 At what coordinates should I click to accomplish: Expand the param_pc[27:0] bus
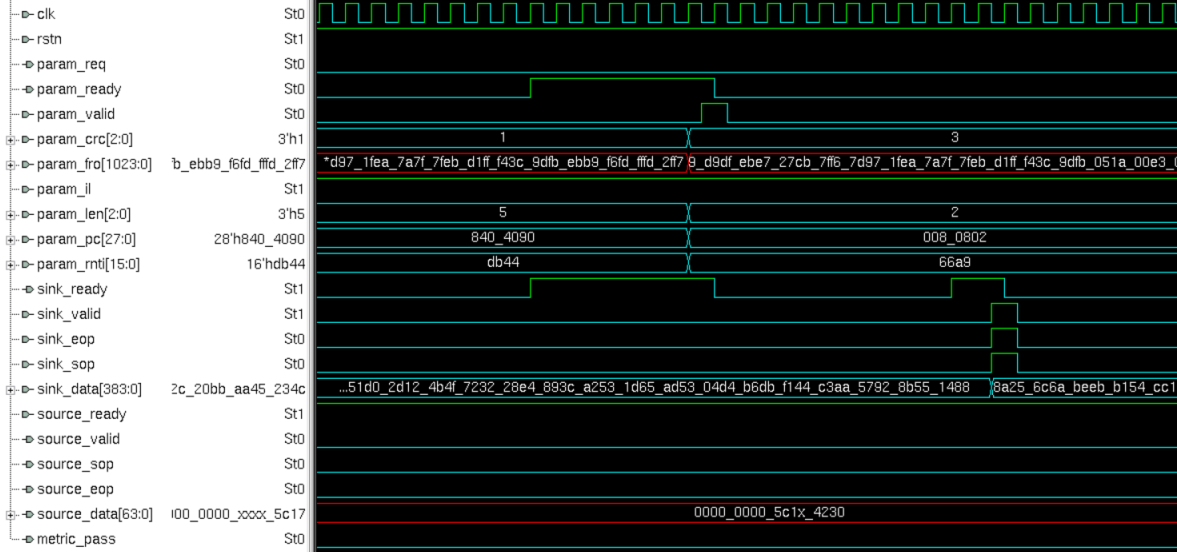[10, 240]
